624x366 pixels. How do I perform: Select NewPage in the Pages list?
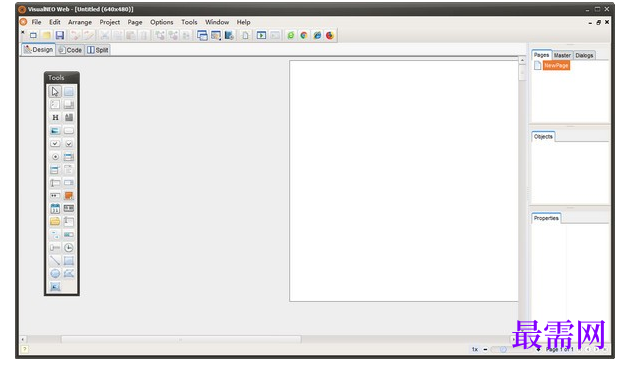556,66
